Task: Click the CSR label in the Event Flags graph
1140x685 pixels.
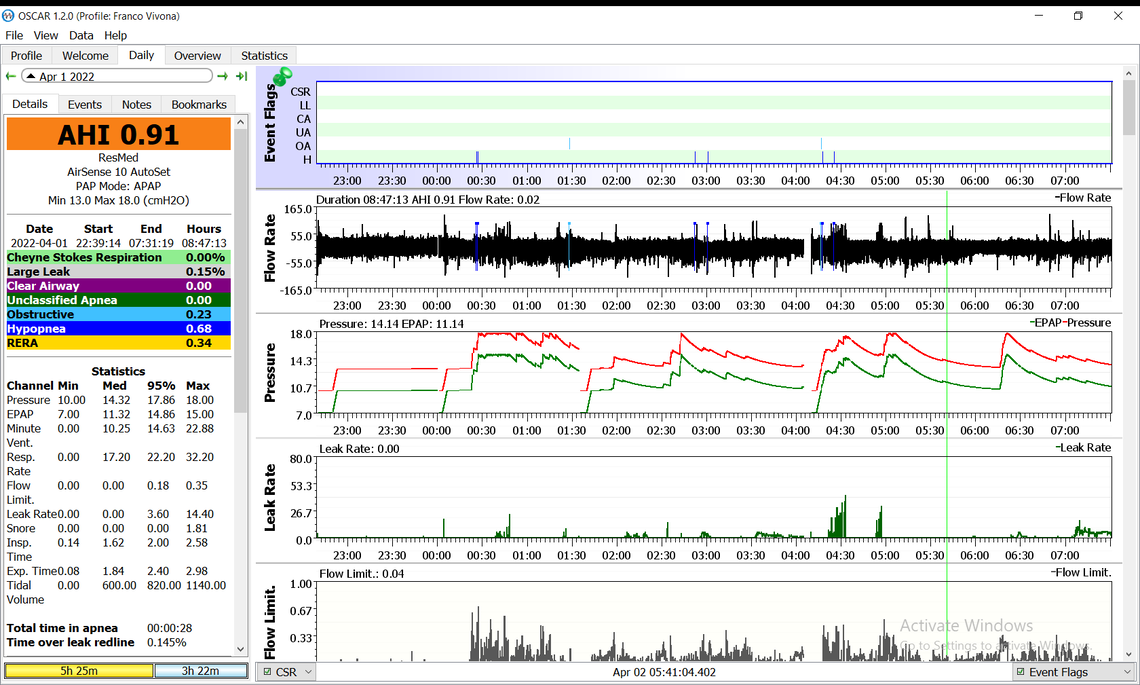Action: pyautogui.click(x=300, y=92)
